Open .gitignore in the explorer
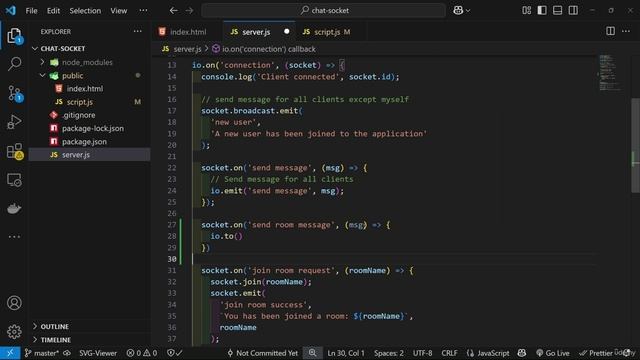Image resolution: width=640 pixels, height=360 pixels. [x=79, y=115]
